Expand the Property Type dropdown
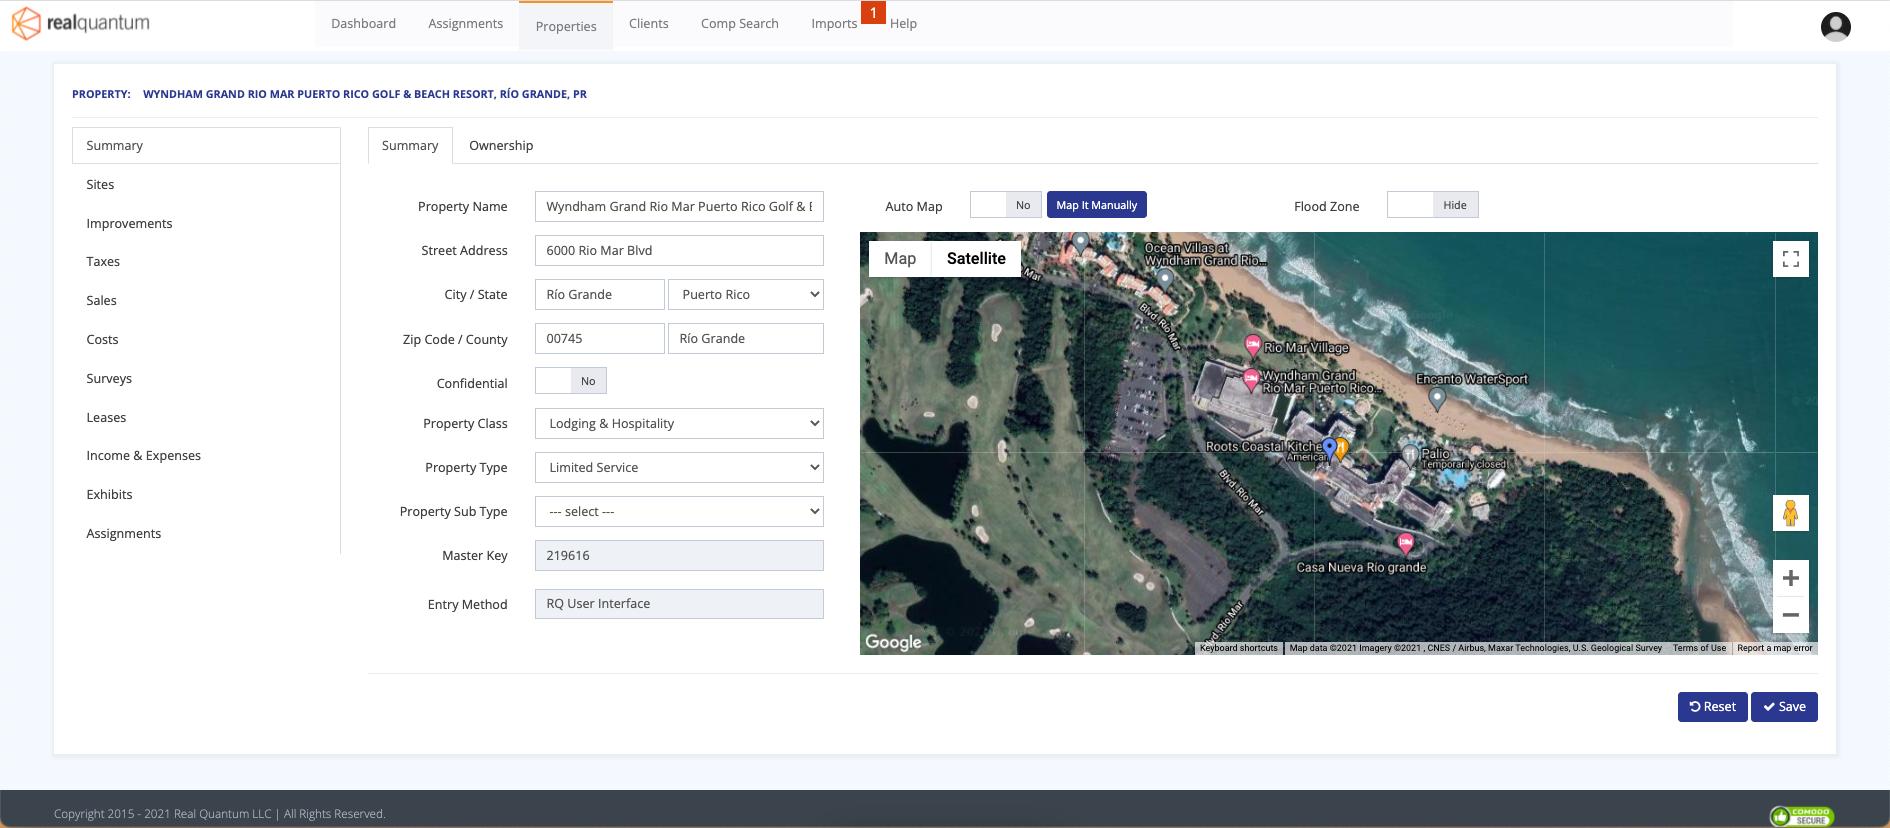The width and height of the screenshot is (1890, 828). pos(679,468)
